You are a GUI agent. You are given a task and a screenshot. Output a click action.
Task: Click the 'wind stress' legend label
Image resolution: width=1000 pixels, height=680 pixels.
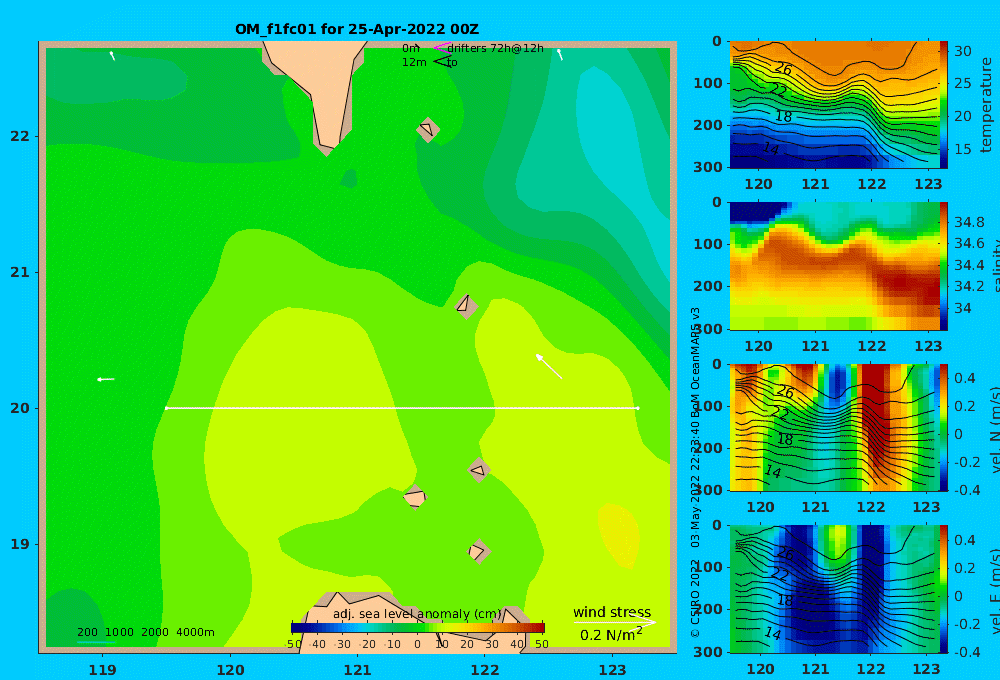click(612, 612)
